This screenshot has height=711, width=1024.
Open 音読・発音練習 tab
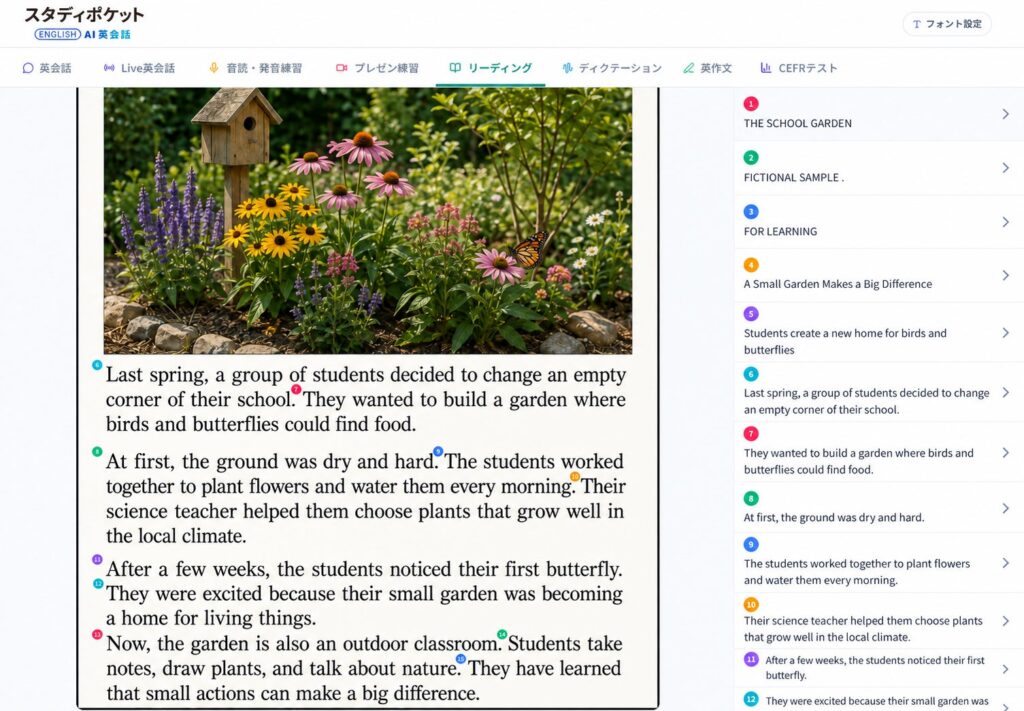(x=255, y=68)
